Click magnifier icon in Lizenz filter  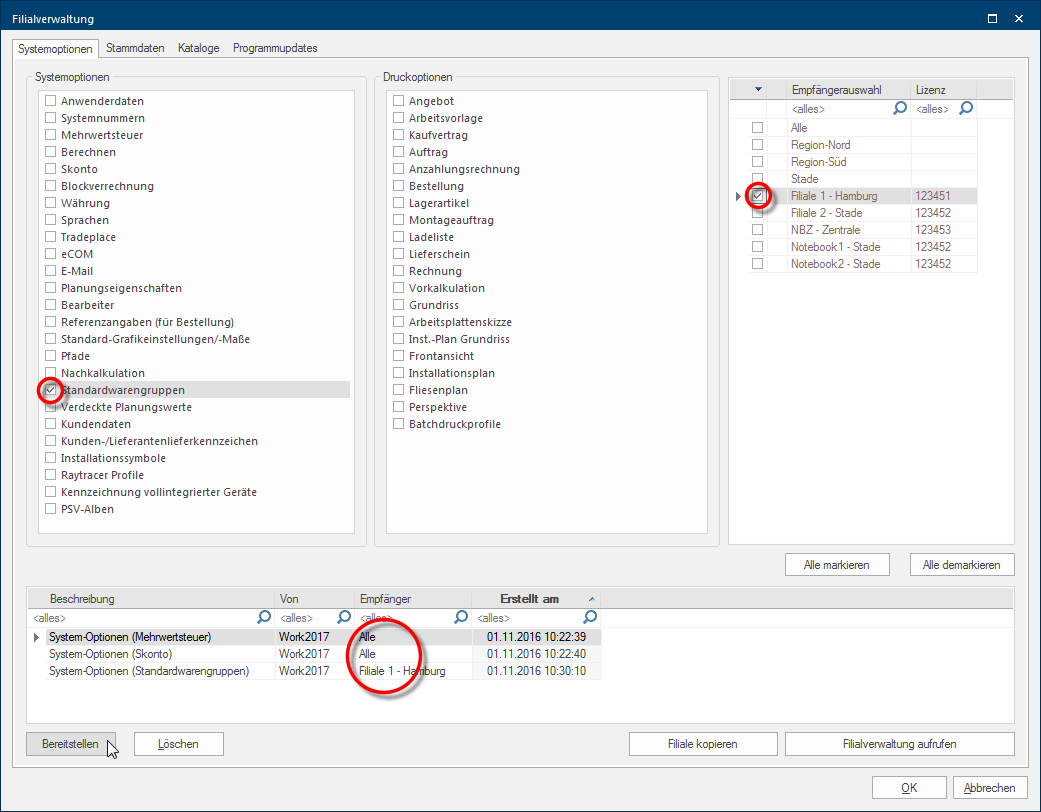pyautogui.click(x=966, y=108)
